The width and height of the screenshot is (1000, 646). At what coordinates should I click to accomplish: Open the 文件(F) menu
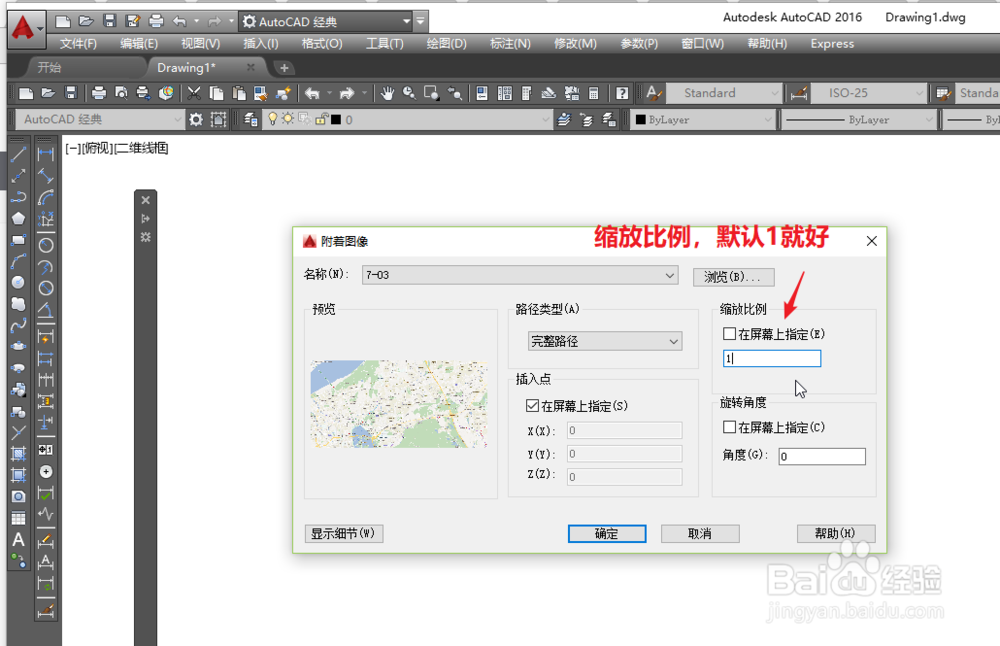(x=78, y=43)
